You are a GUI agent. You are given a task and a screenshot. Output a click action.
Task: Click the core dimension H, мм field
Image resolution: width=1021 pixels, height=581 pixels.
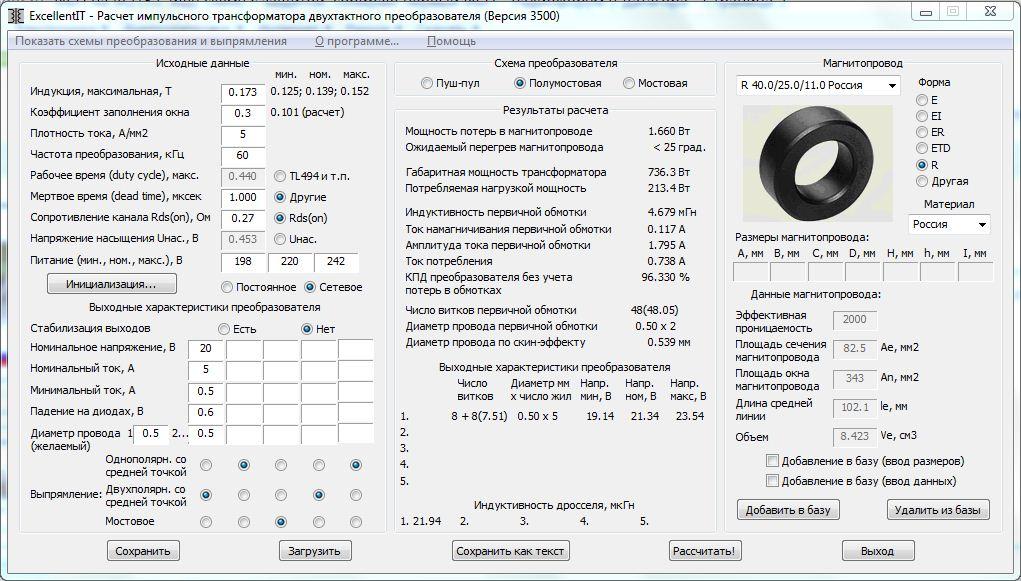tap(901, 272)
